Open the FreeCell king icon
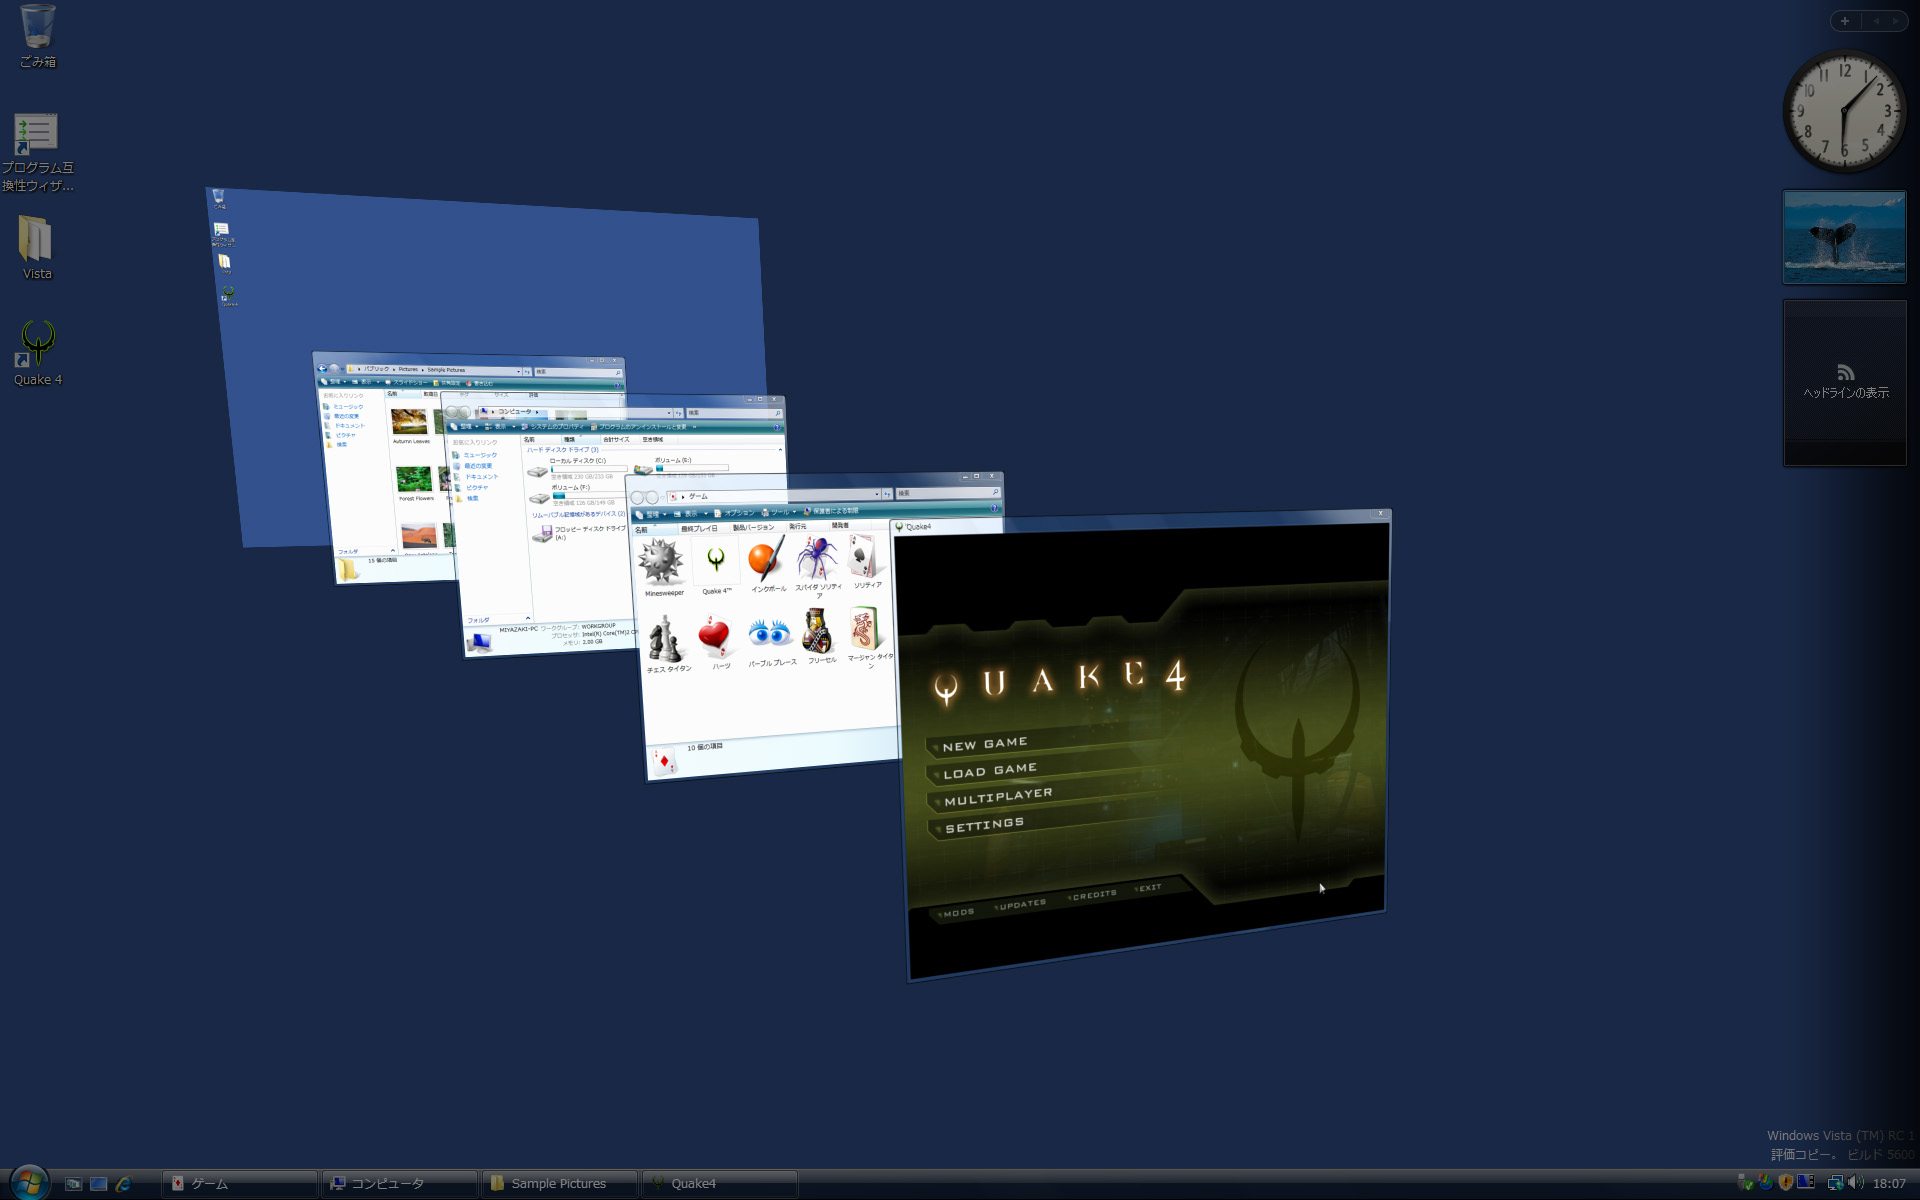 coord(817,630)
